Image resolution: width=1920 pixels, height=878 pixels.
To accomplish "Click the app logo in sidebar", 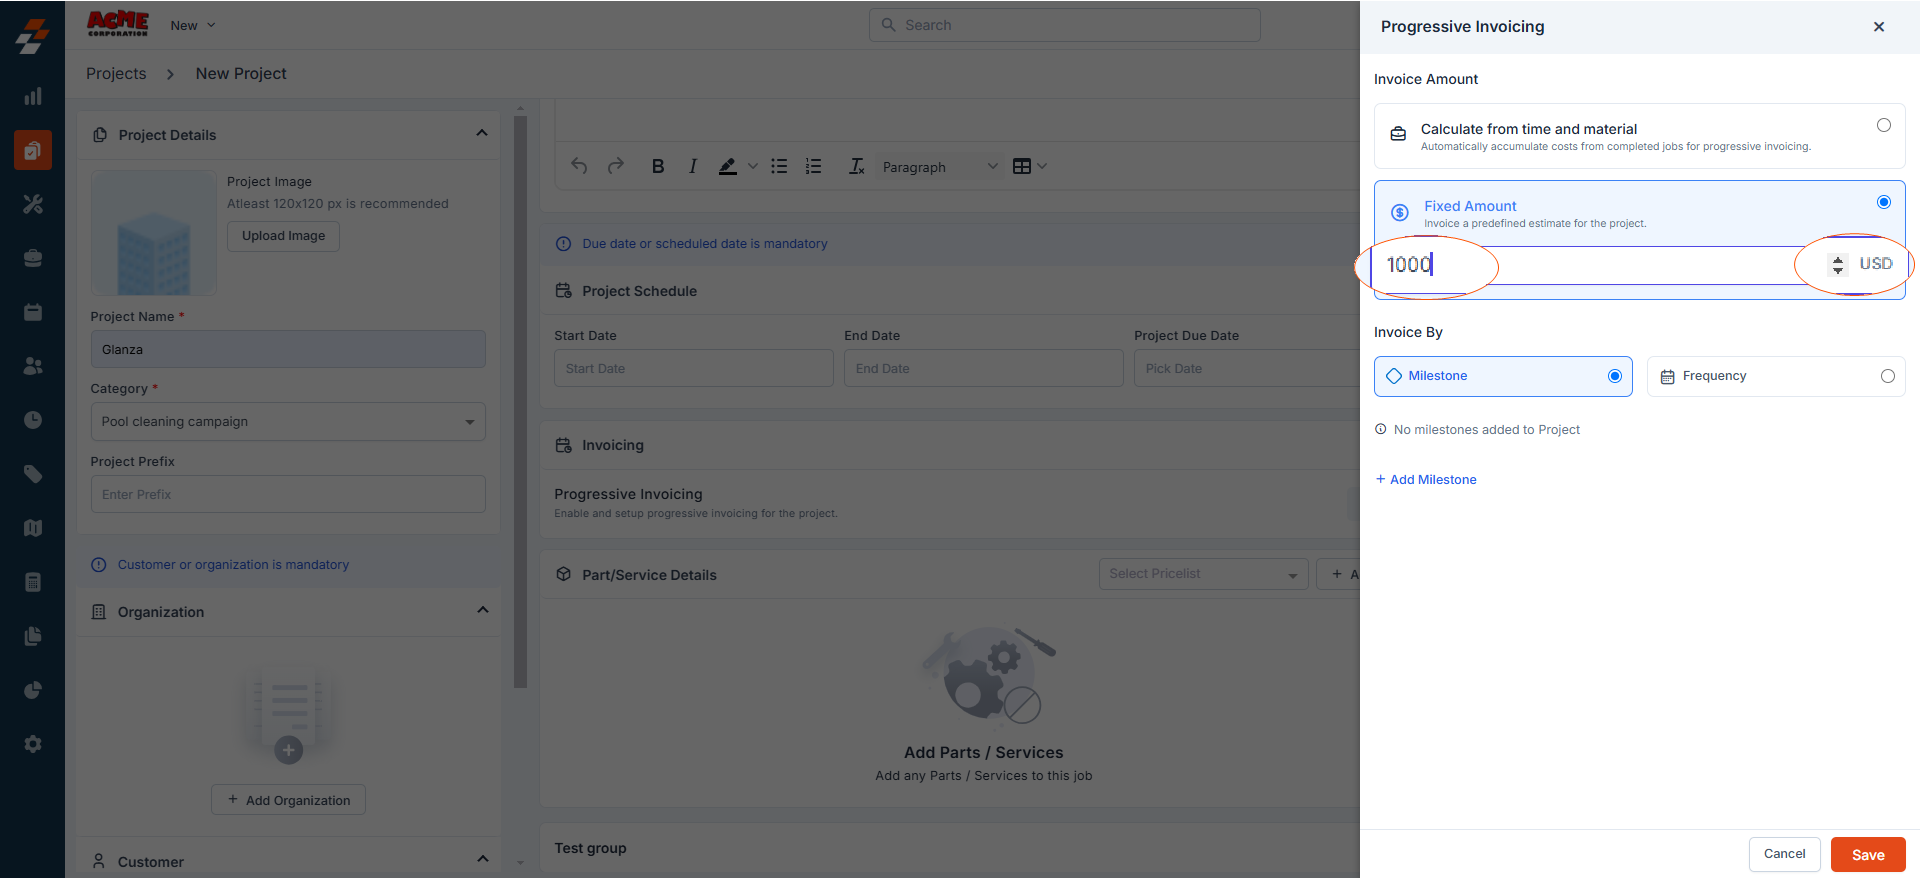I will pos(32,35).
